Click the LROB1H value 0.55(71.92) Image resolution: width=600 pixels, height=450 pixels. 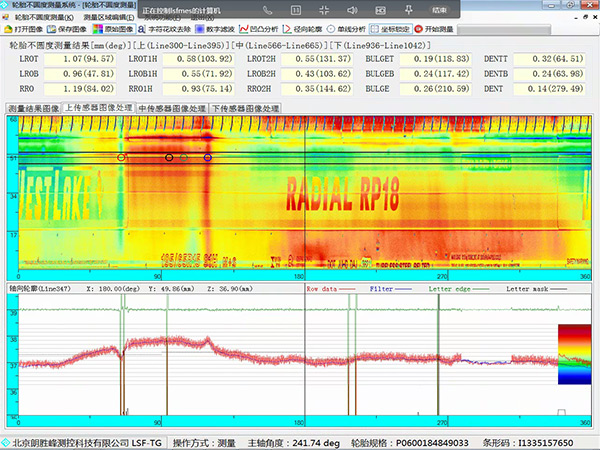point(198,74)
